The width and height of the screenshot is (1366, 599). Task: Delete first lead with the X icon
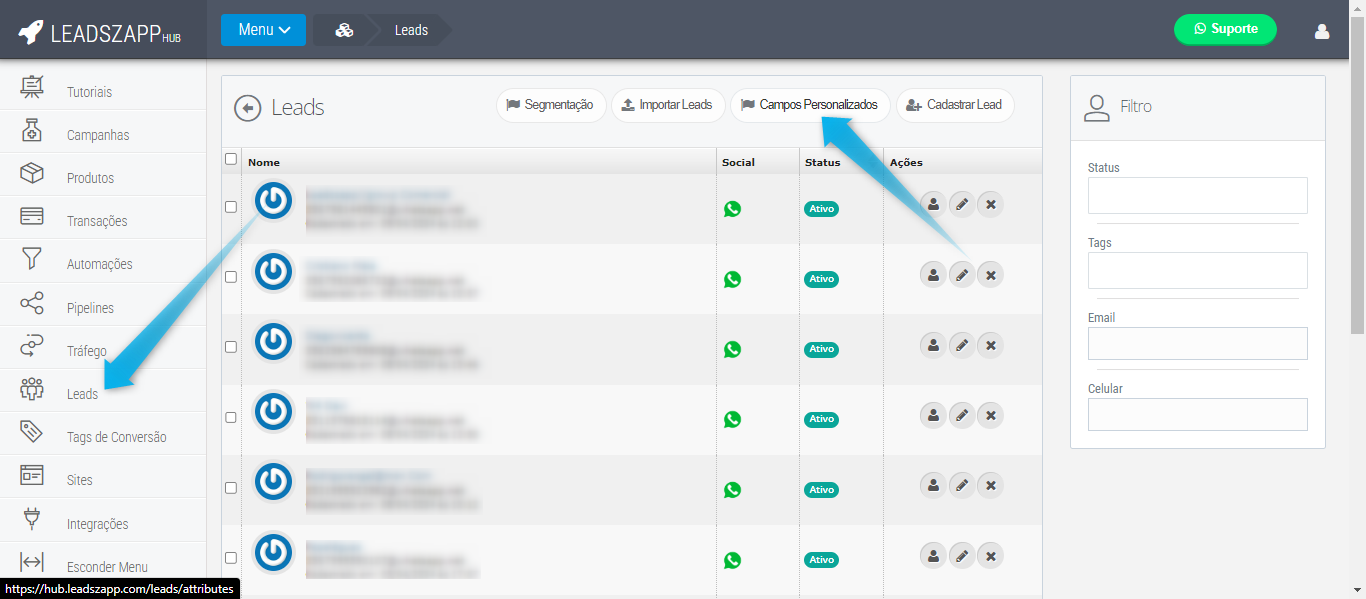[x=990, y=204]
